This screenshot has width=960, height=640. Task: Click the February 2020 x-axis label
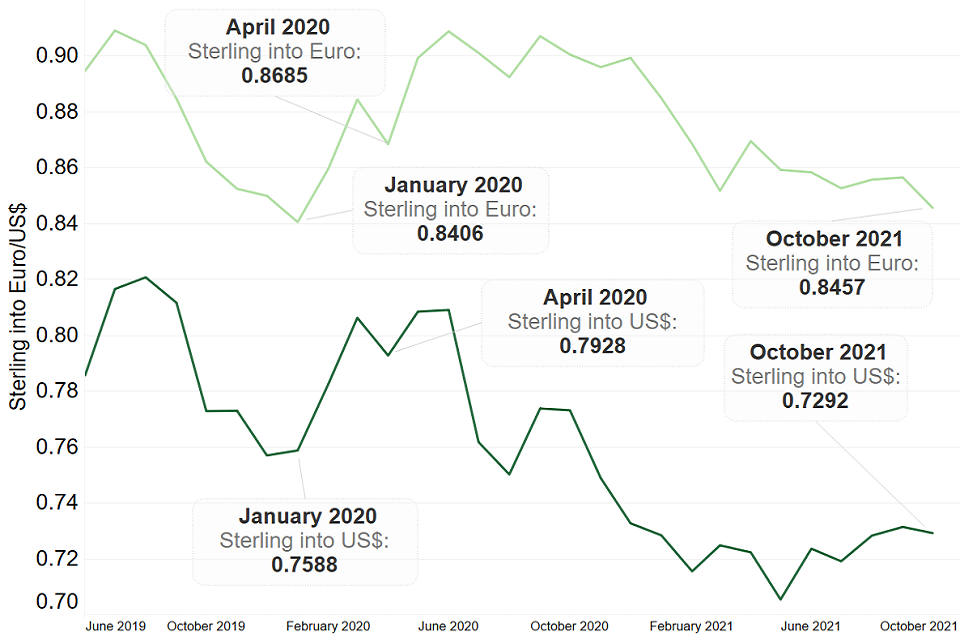tap(328, 627)
